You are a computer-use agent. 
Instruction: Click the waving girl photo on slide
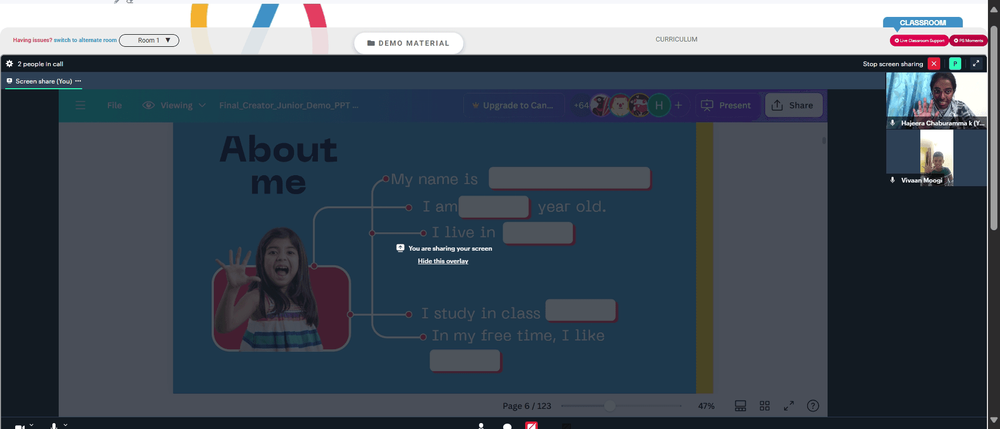coord(279,290)
